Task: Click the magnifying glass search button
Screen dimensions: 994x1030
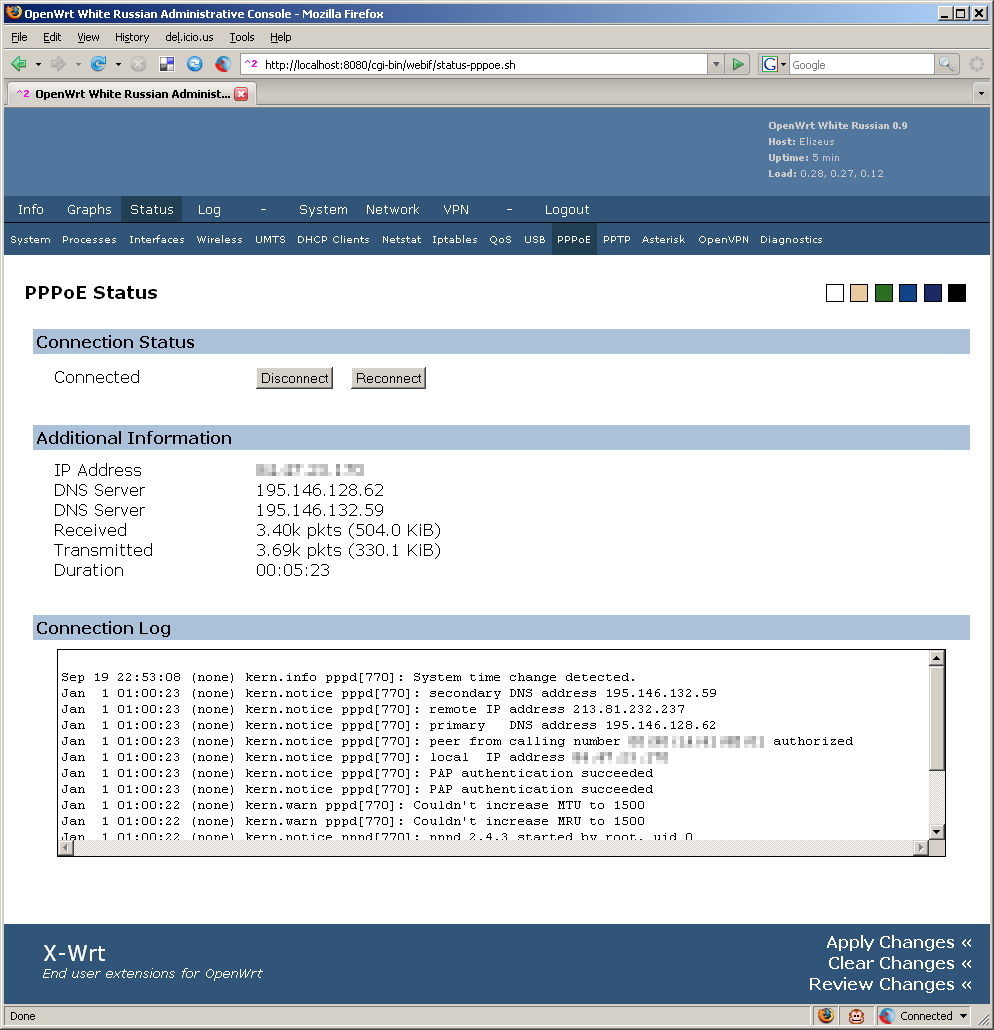Action: [946, 64]
